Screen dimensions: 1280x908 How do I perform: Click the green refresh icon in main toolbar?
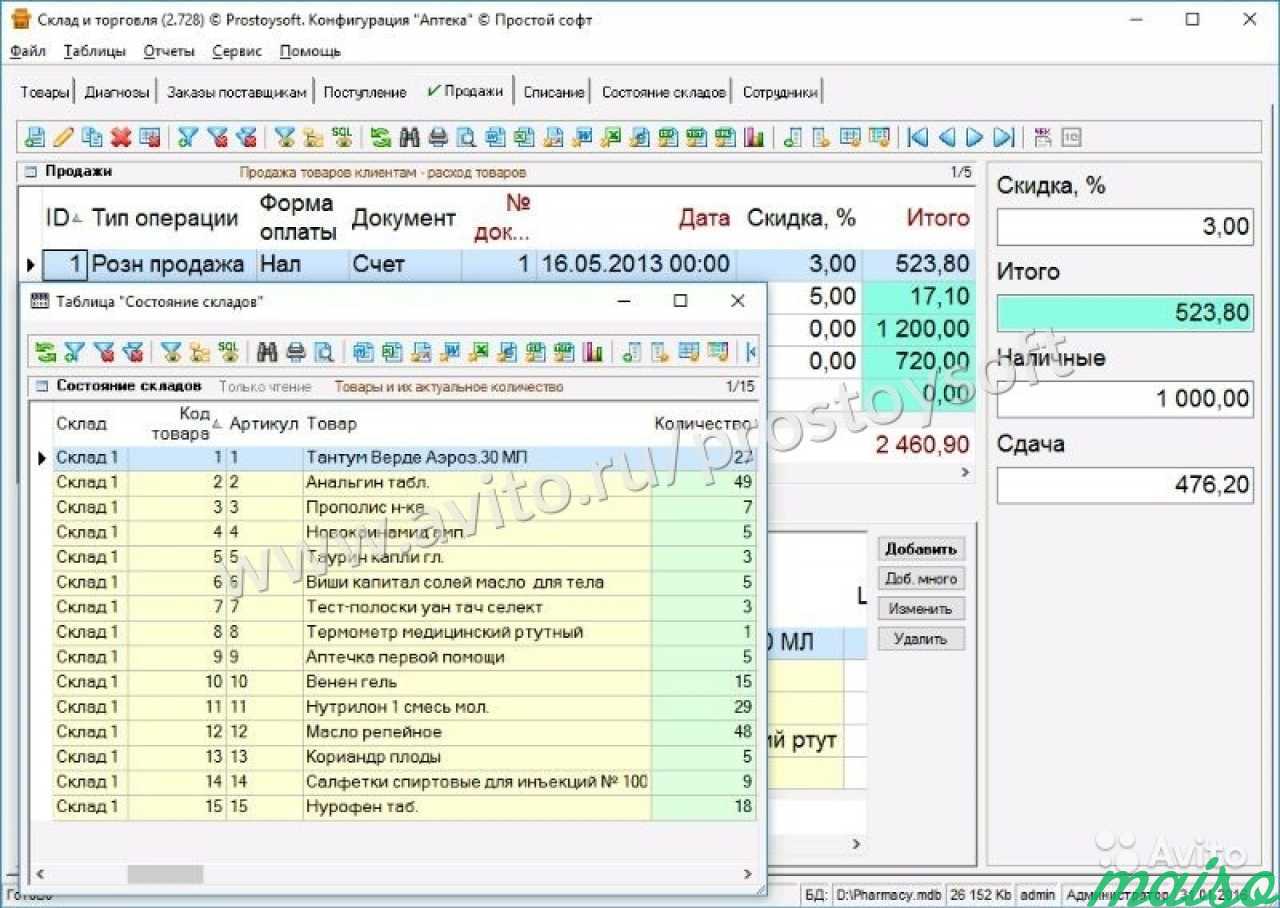point(380,137)
